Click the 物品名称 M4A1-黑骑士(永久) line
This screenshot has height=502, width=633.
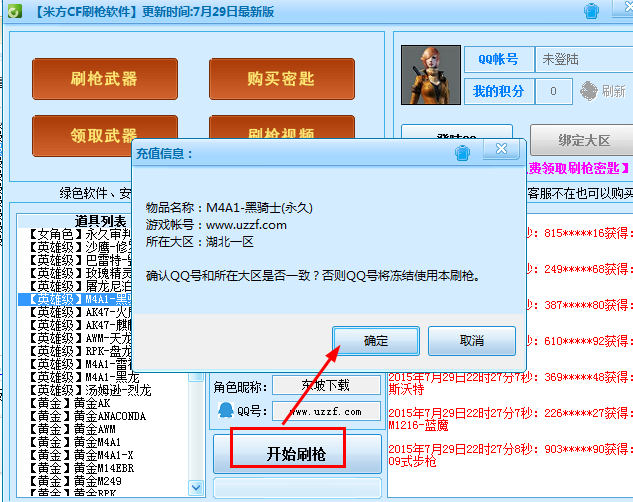(229, 207)
